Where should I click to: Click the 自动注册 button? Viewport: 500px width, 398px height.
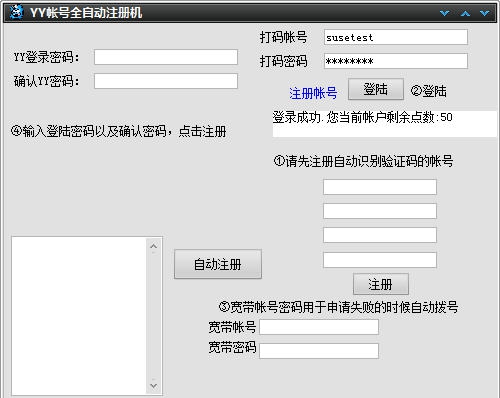(x=218, y=264)
